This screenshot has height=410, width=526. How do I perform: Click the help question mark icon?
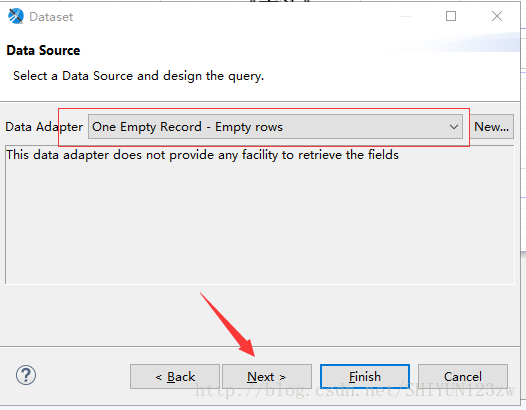(26, 375)
